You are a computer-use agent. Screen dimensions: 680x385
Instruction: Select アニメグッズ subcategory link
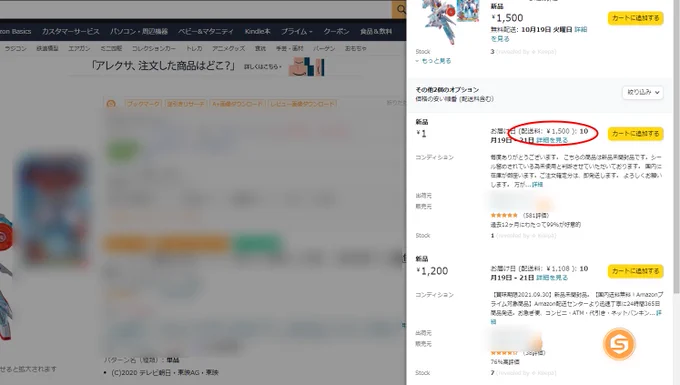[x=229, y=49]
